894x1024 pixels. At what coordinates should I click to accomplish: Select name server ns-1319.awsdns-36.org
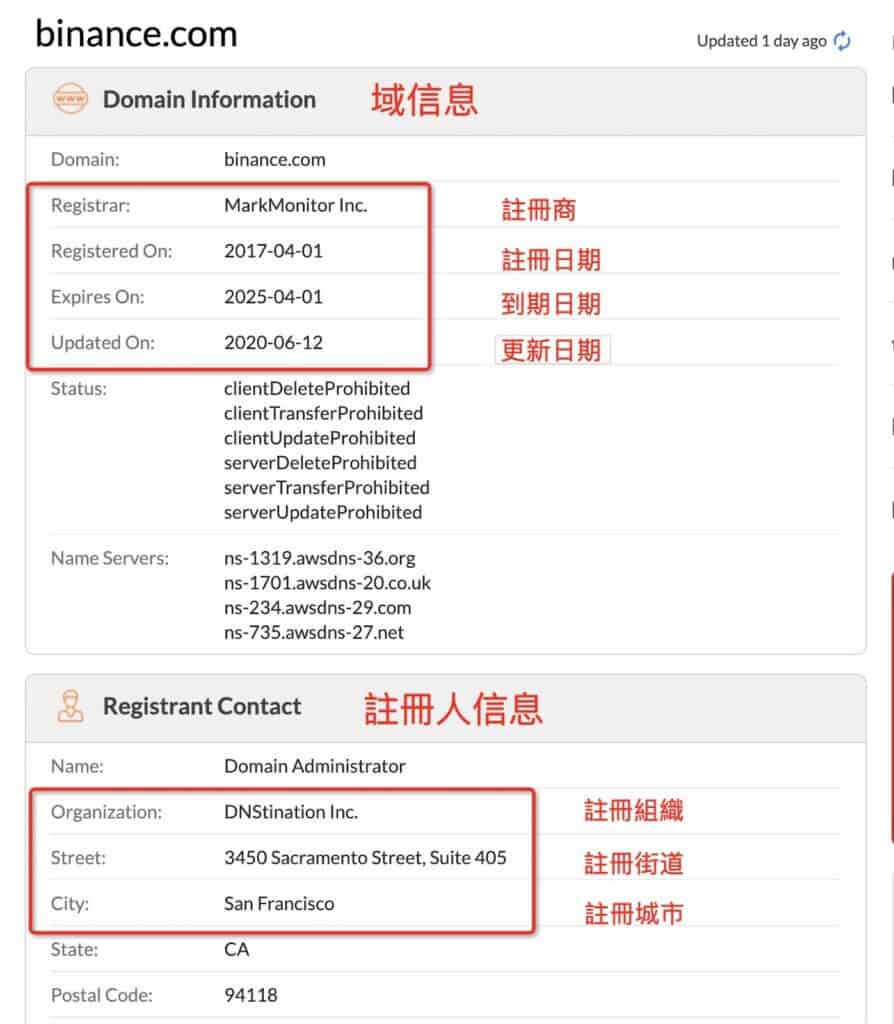[319, 558]
